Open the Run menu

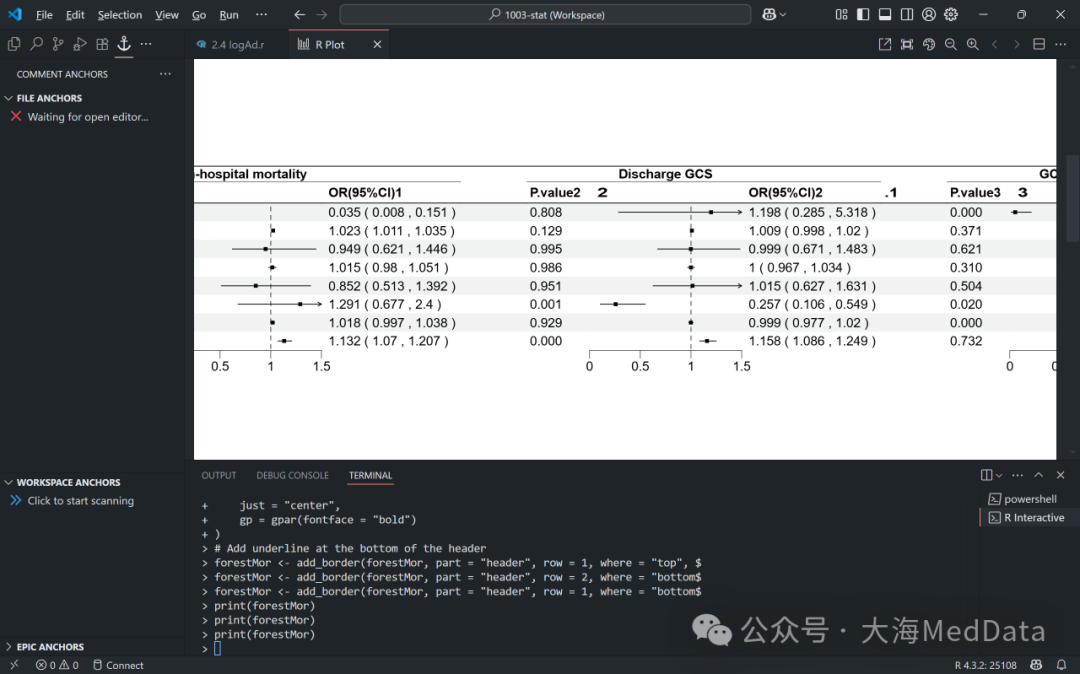tap(229, 14)
